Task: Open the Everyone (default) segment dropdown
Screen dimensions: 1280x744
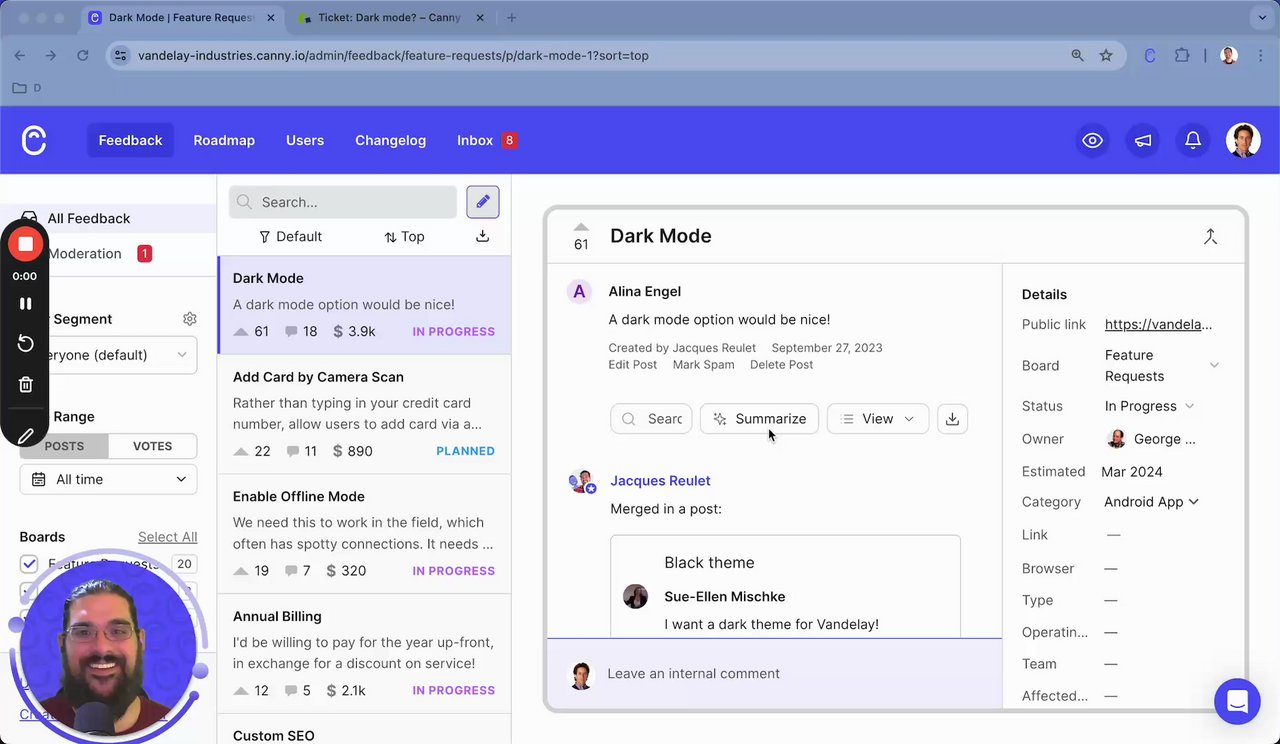Action: click(x=108, y=355)
